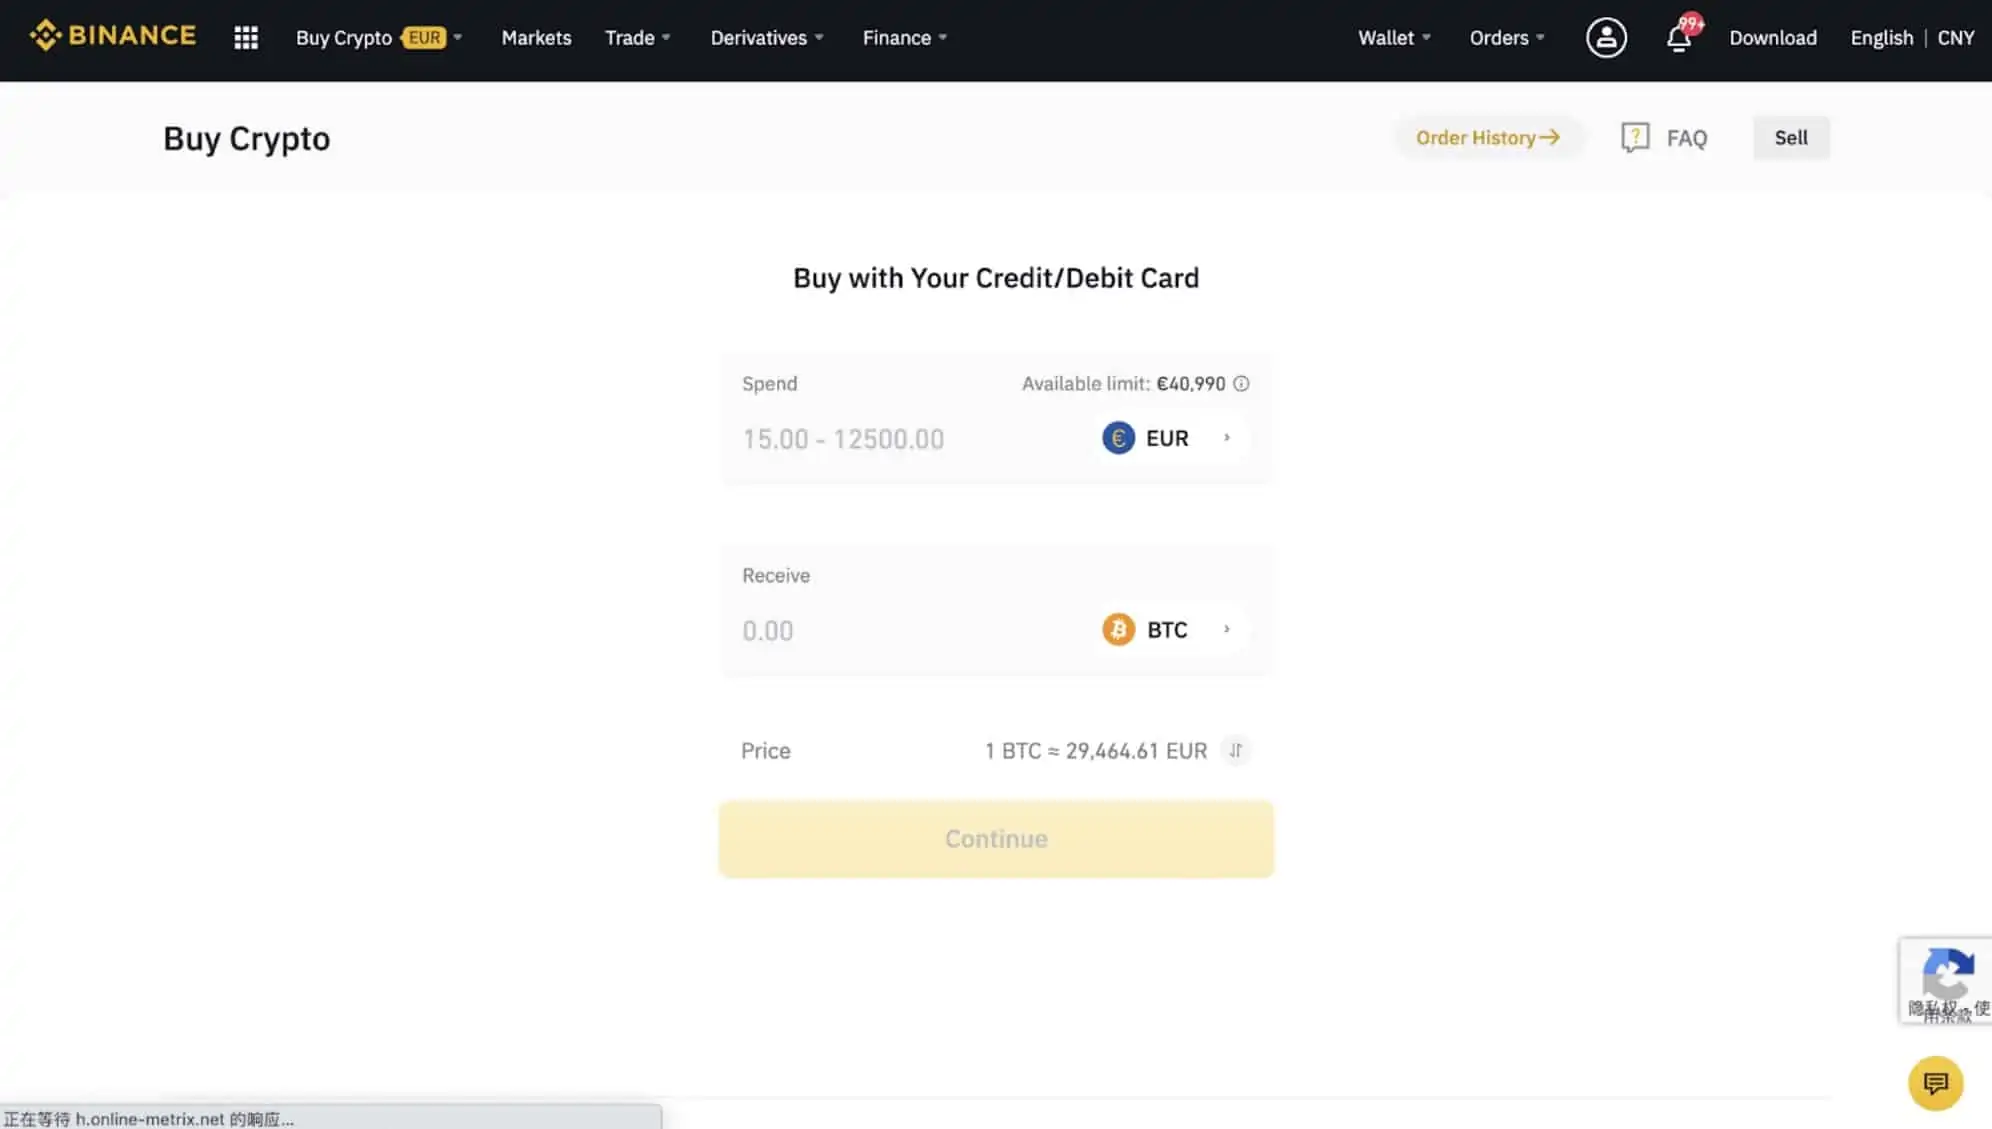Click the notifications bell icon

click(1679, 37)
